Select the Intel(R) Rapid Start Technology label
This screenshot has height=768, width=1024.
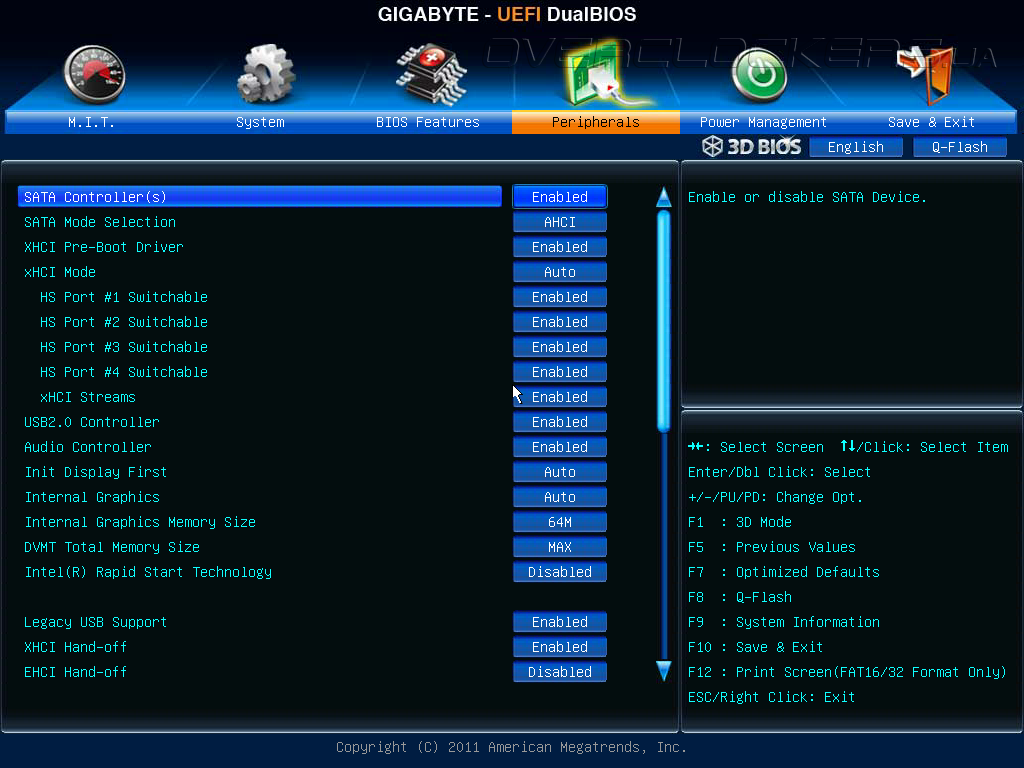point(148,571)
